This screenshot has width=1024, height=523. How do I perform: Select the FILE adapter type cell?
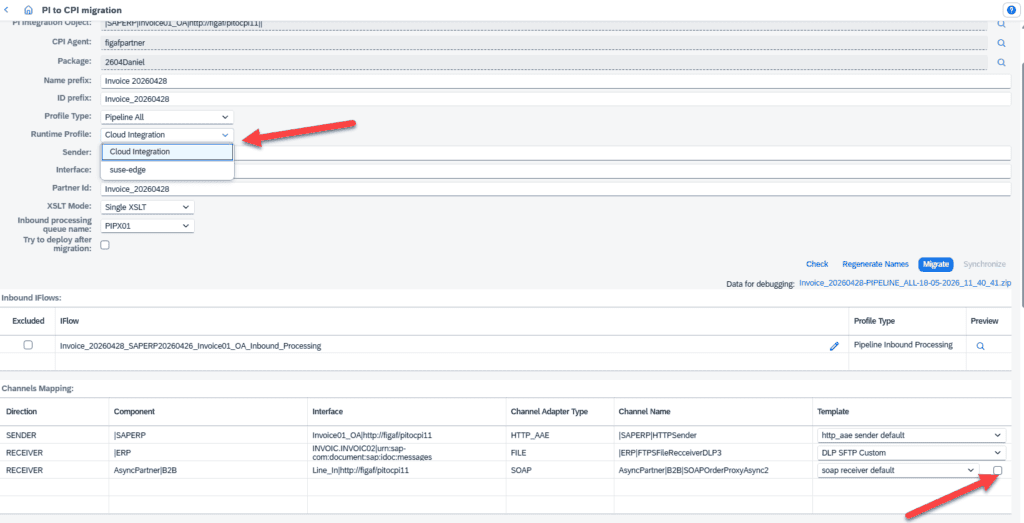pos(560,452)
